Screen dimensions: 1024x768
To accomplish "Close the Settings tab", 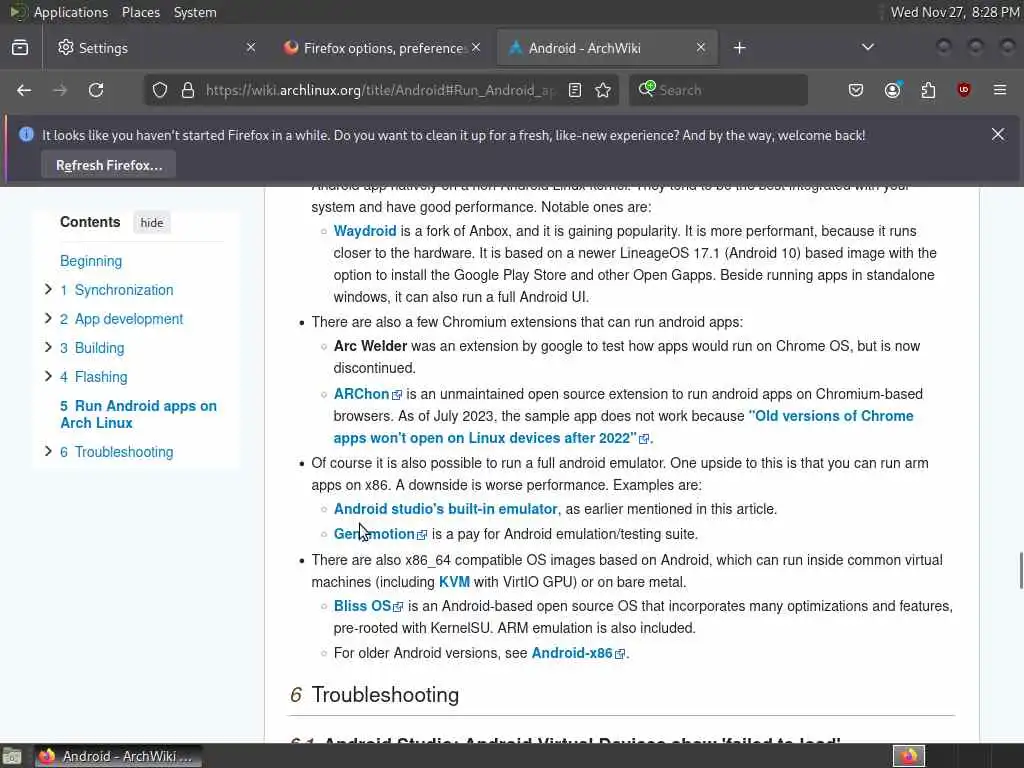I will tap(251, 47).
